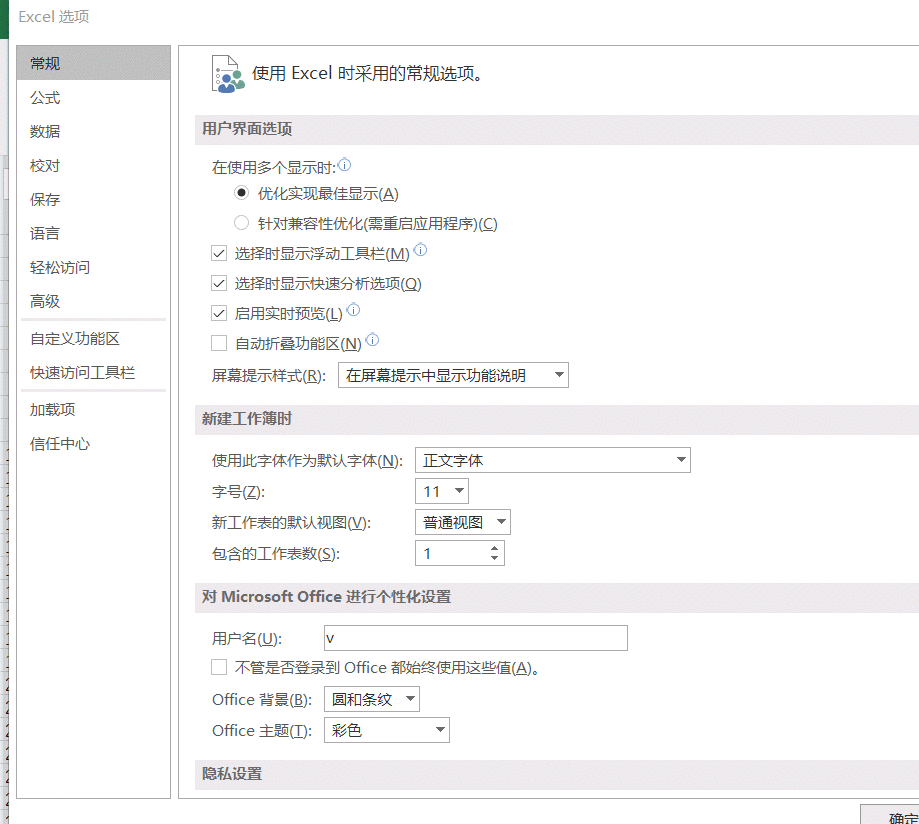Open 数据 options category
Image resolution: width=919 pixels, height=824 pixels.
pos(93,131)
